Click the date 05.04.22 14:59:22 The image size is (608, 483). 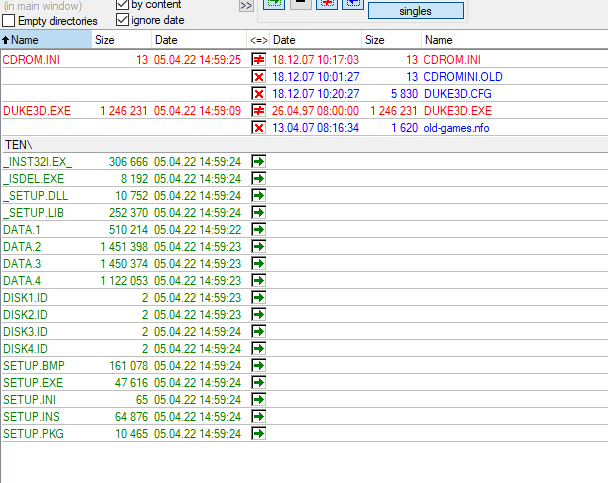(x=197, y=230)
